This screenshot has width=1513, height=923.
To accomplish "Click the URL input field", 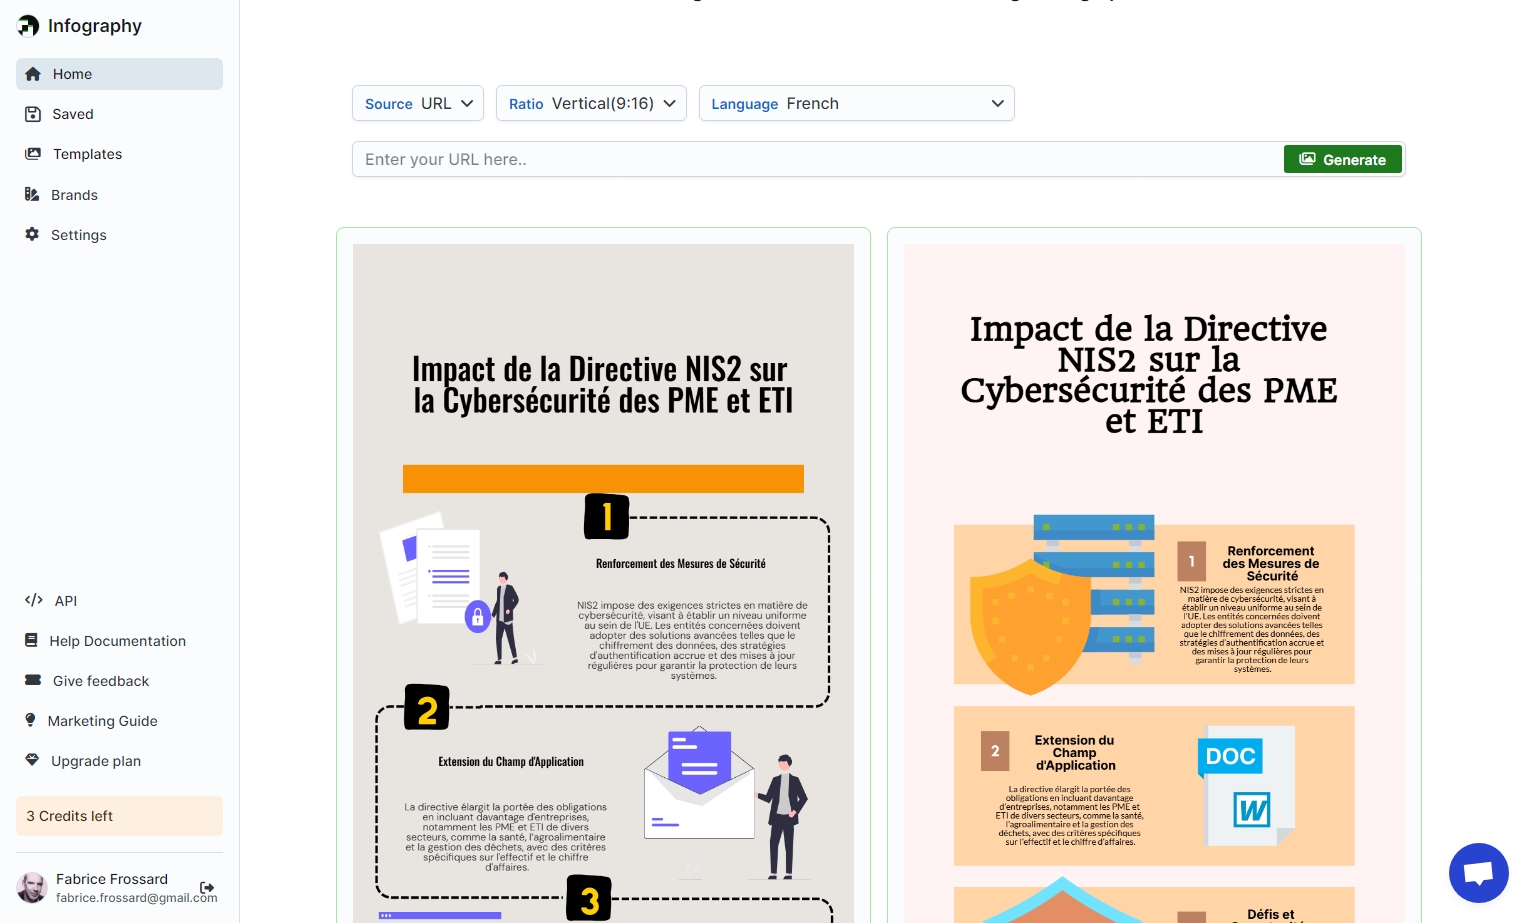I will pyautogui.click(x=800, y=159).
